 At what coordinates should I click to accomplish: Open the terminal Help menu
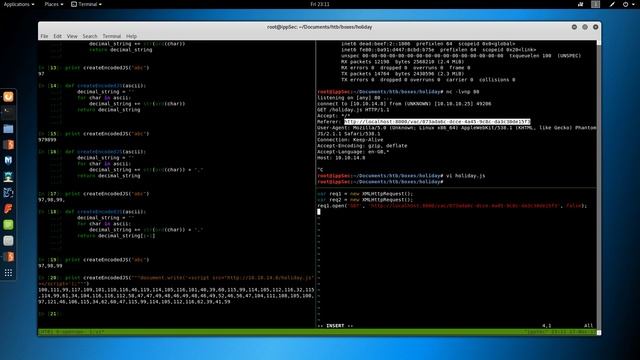(131, 36)
